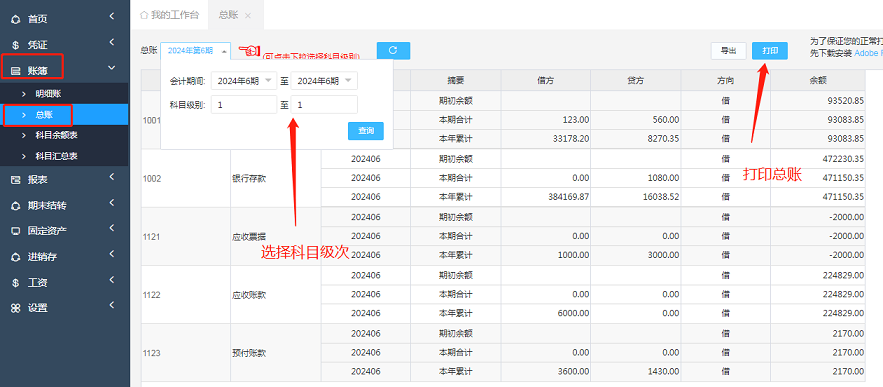This screenshot has width=883, height=387.
Task: Expand the 工资 menu chevron
Action: tap(112, 280)
